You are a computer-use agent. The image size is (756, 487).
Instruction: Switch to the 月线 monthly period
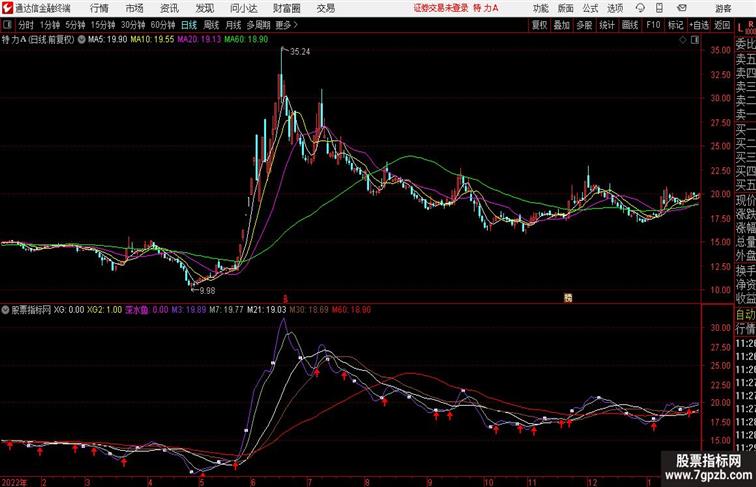click(x=233, y=25)
